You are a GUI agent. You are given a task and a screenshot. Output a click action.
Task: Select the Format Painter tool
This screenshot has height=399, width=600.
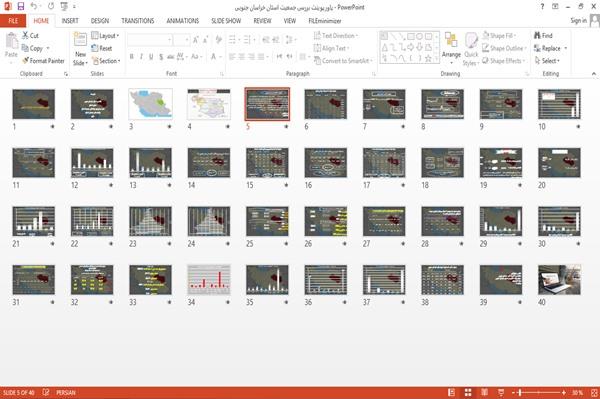(x=43, y=61)
